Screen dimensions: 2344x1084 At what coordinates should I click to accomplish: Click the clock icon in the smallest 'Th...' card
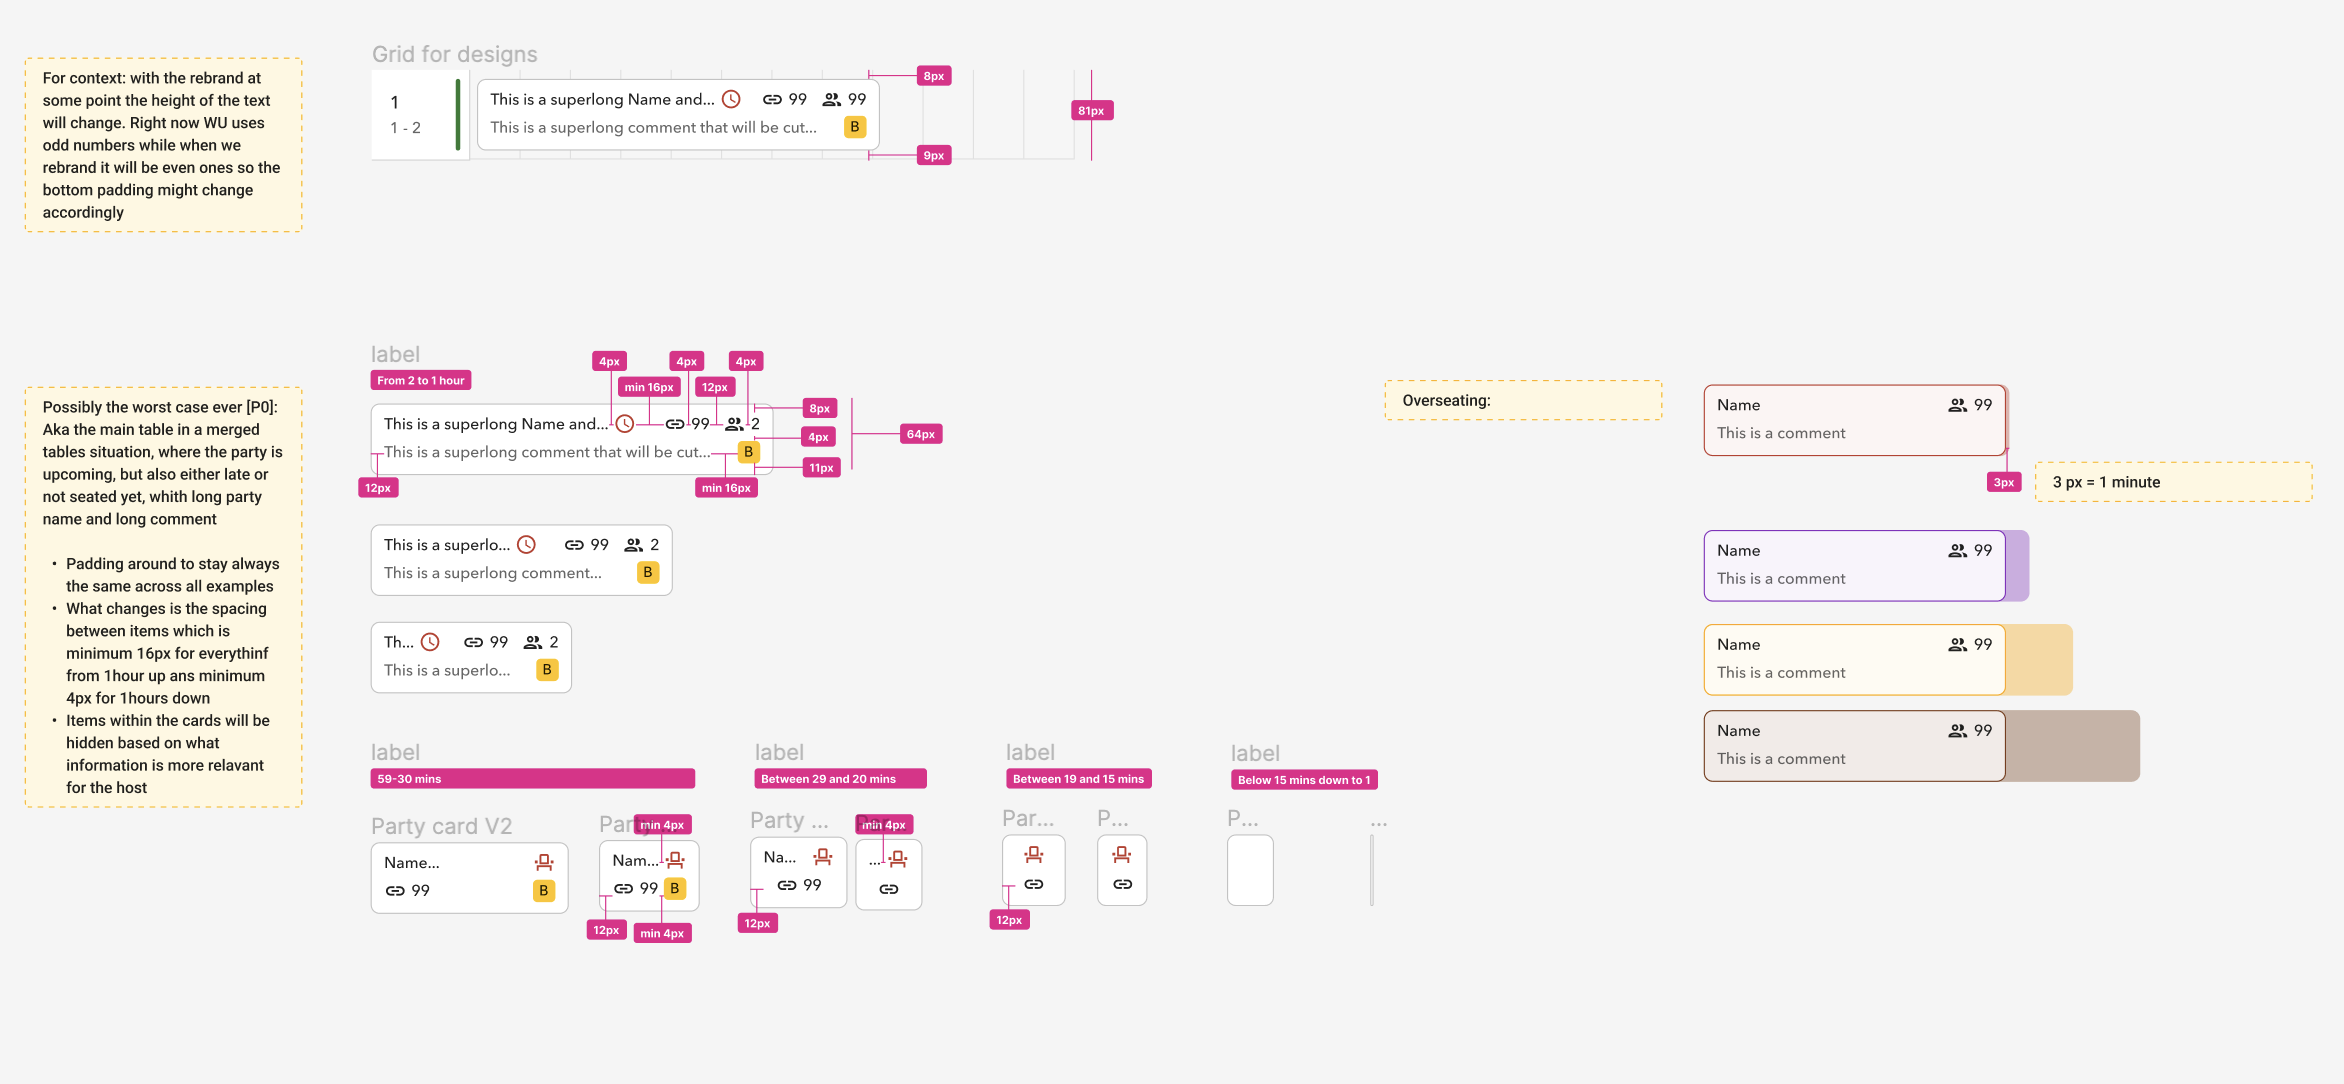point(430,642)
